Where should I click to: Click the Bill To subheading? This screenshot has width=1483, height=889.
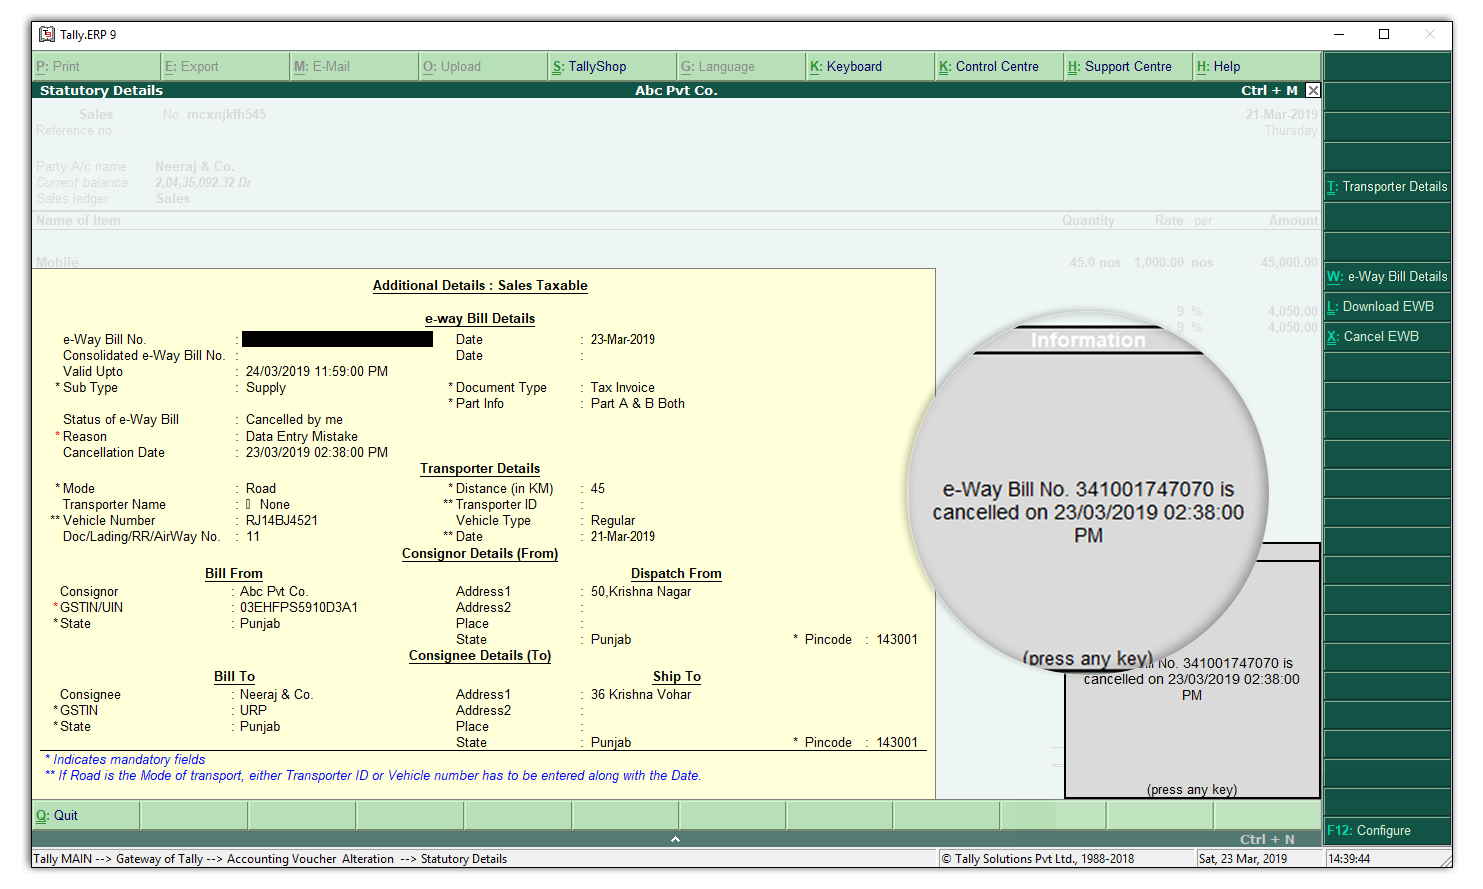234,676
